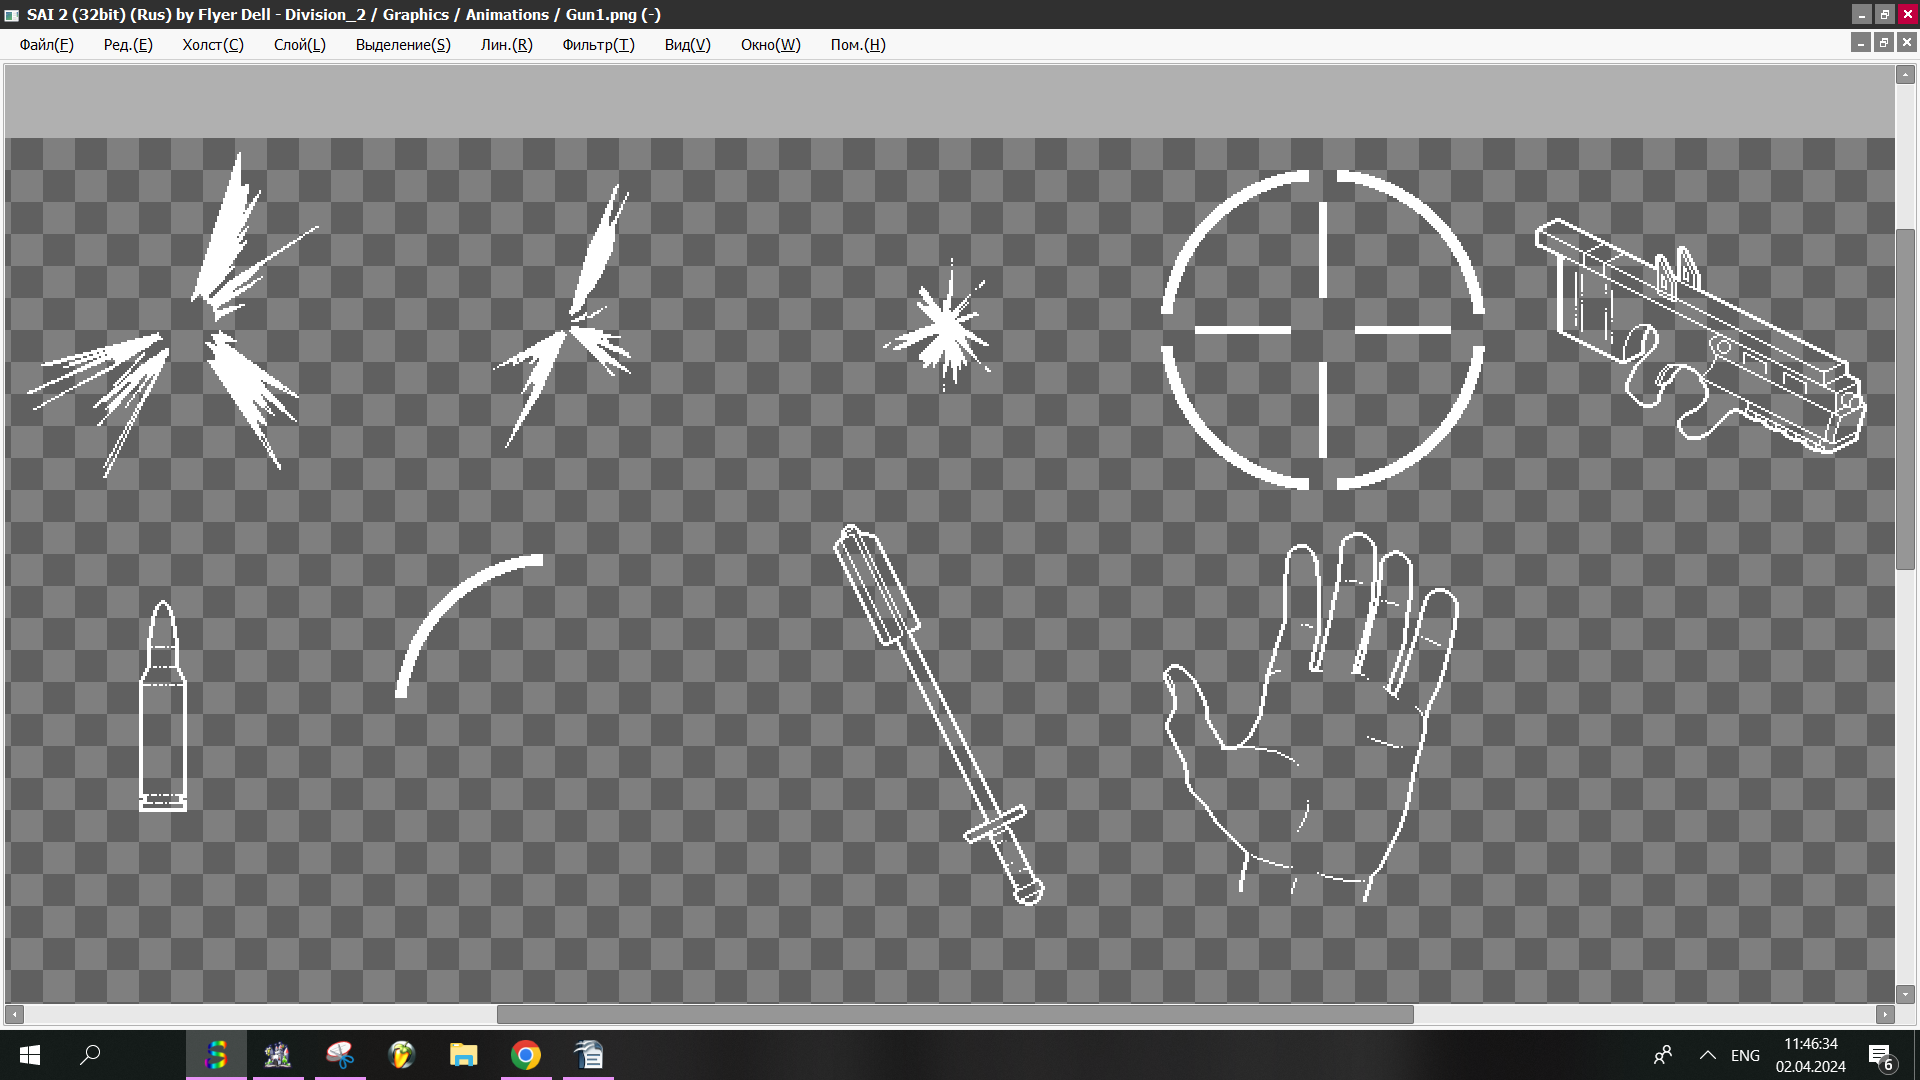Open the Окно(W) window menu
The height and width of the screenshot is (1080, 1920).
pos(770,45)
